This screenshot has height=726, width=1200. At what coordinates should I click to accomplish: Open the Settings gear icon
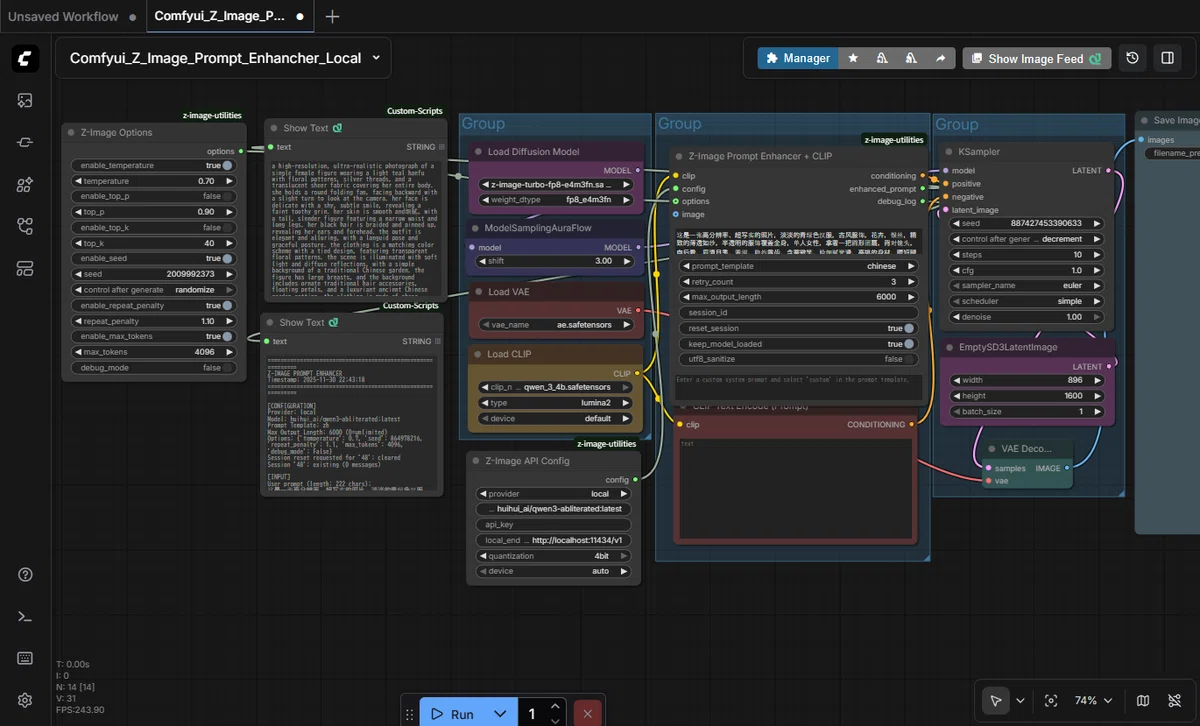[25, 700]
